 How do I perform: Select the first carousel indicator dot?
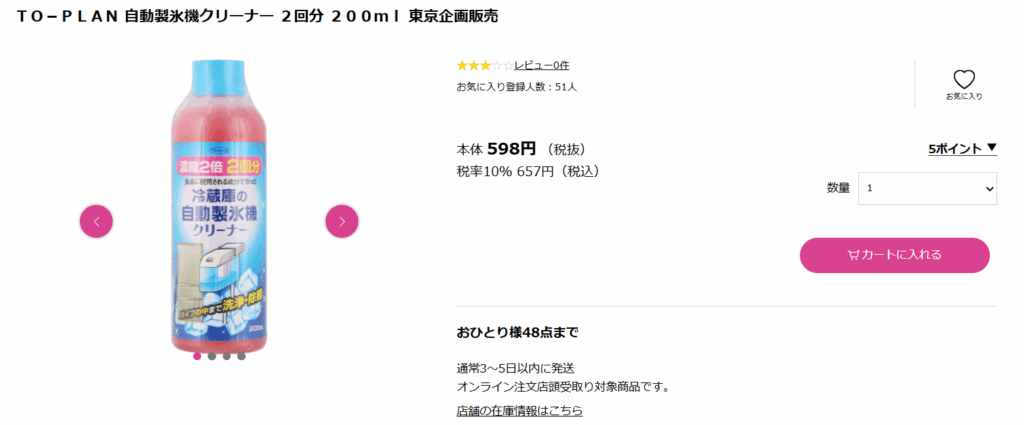tap(197, 356)
